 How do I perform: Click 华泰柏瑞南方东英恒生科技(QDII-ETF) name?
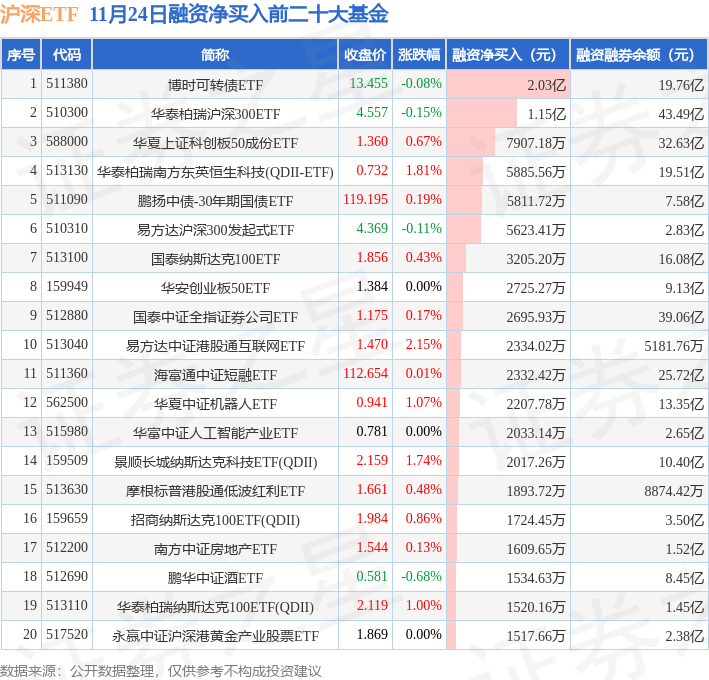click(x=215, y=172)
